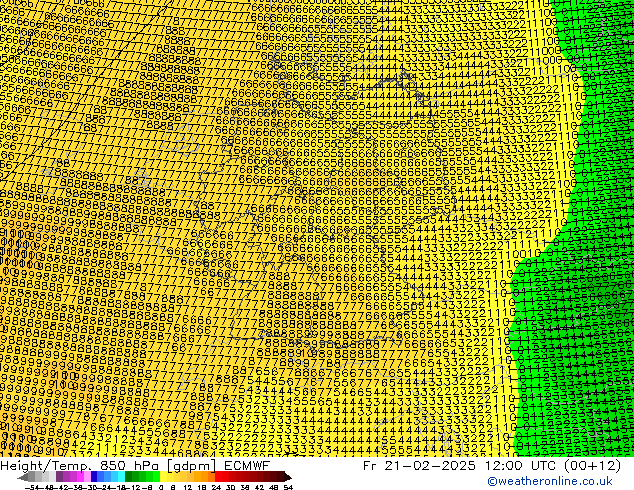
Task: Click the bright red swatch on the color scale
Action: 219,476
